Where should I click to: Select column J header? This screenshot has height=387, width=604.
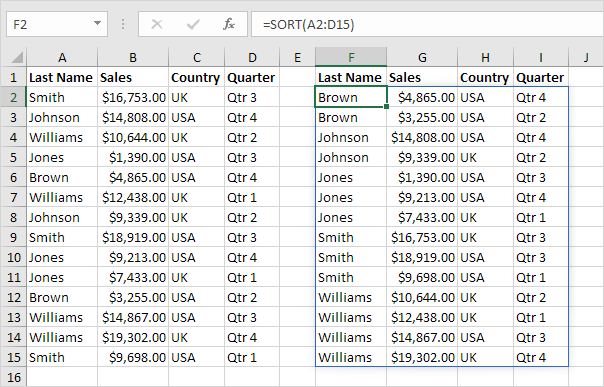click(x=586, y=57)
